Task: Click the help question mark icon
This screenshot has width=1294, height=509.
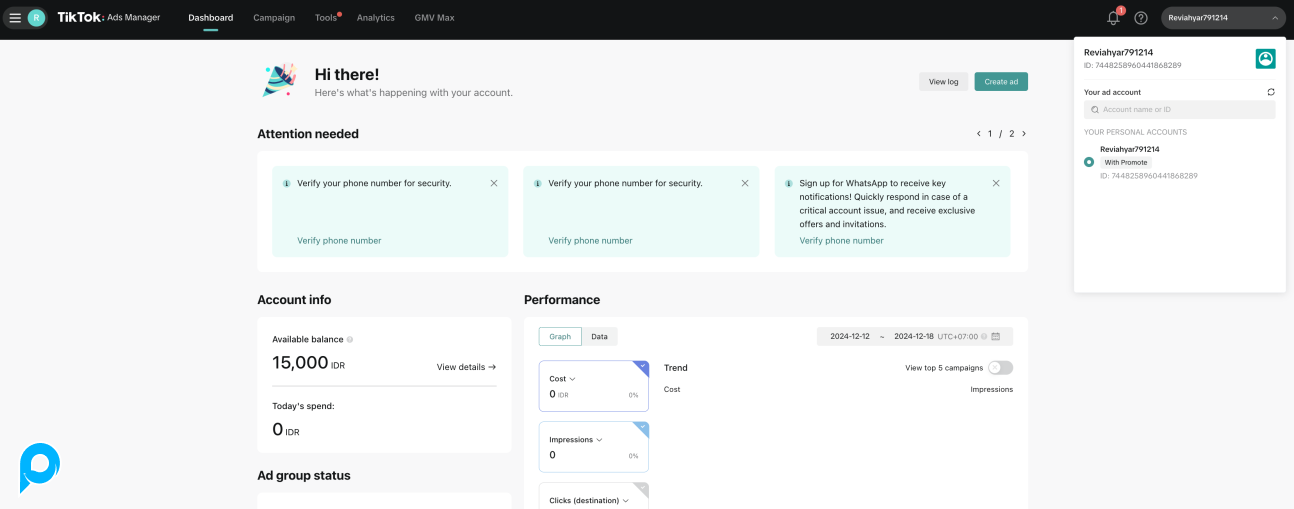Action: click(1141, 18)
